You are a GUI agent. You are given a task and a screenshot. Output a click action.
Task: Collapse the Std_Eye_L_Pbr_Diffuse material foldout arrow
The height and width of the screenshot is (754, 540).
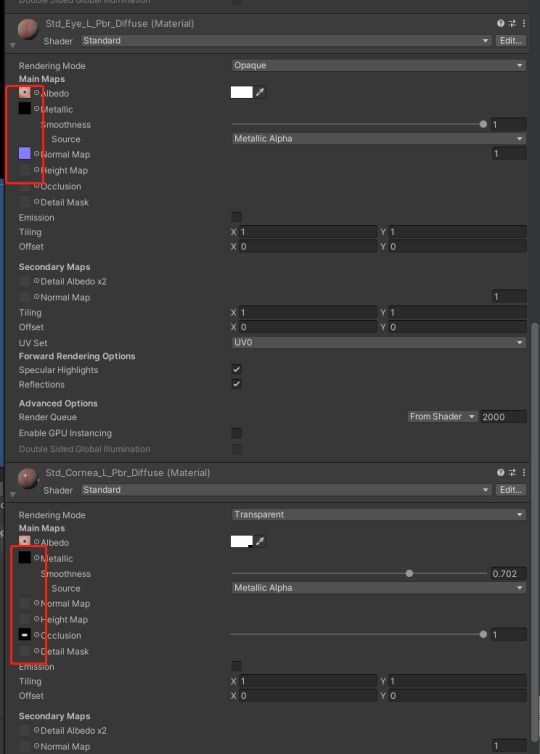click(13, 45)
